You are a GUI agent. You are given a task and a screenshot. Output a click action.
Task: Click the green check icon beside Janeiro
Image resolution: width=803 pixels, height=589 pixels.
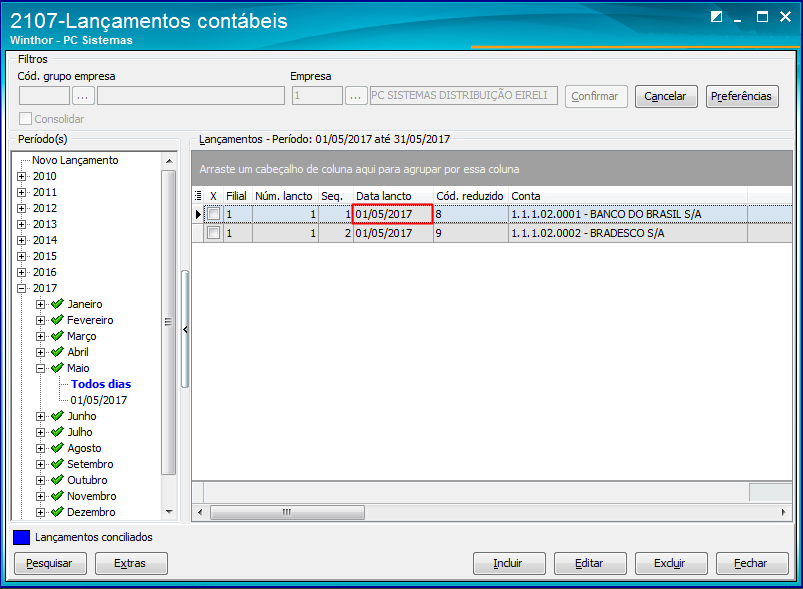tap(57, 304)
